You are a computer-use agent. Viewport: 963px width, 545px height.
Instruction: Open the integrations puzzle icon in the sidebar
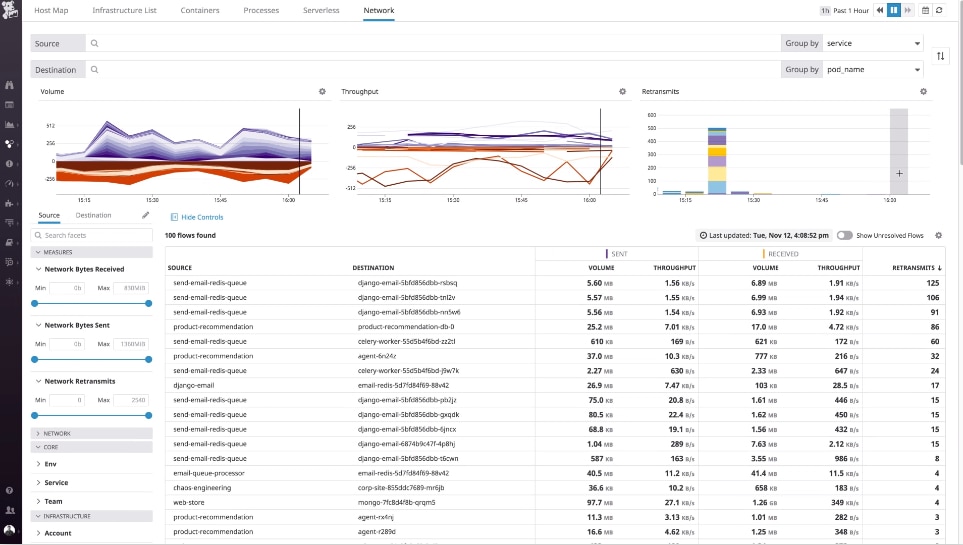coord(9,203)
